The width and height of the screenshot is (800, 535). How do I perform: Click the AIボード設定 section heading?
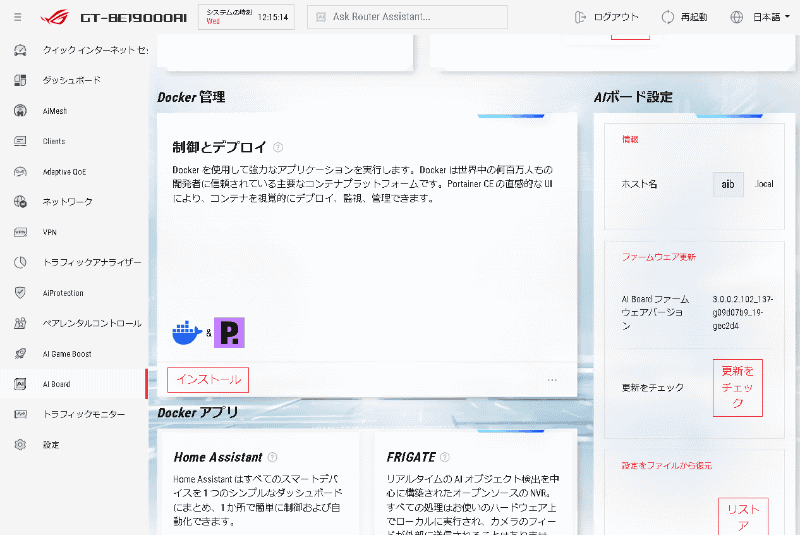click(633, 97)
